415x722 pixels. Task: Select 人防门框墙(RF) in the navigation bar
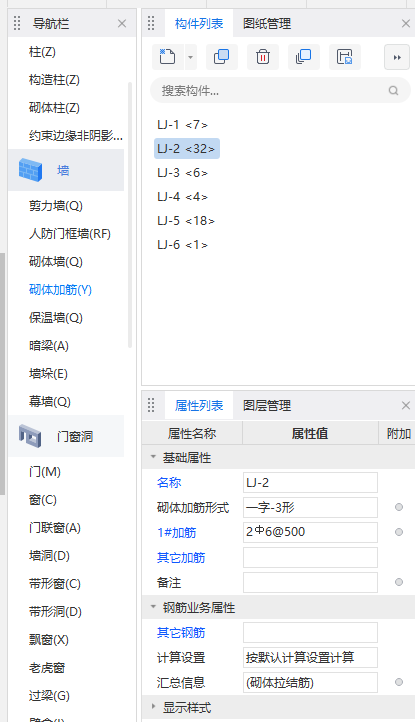pos(70,233)
